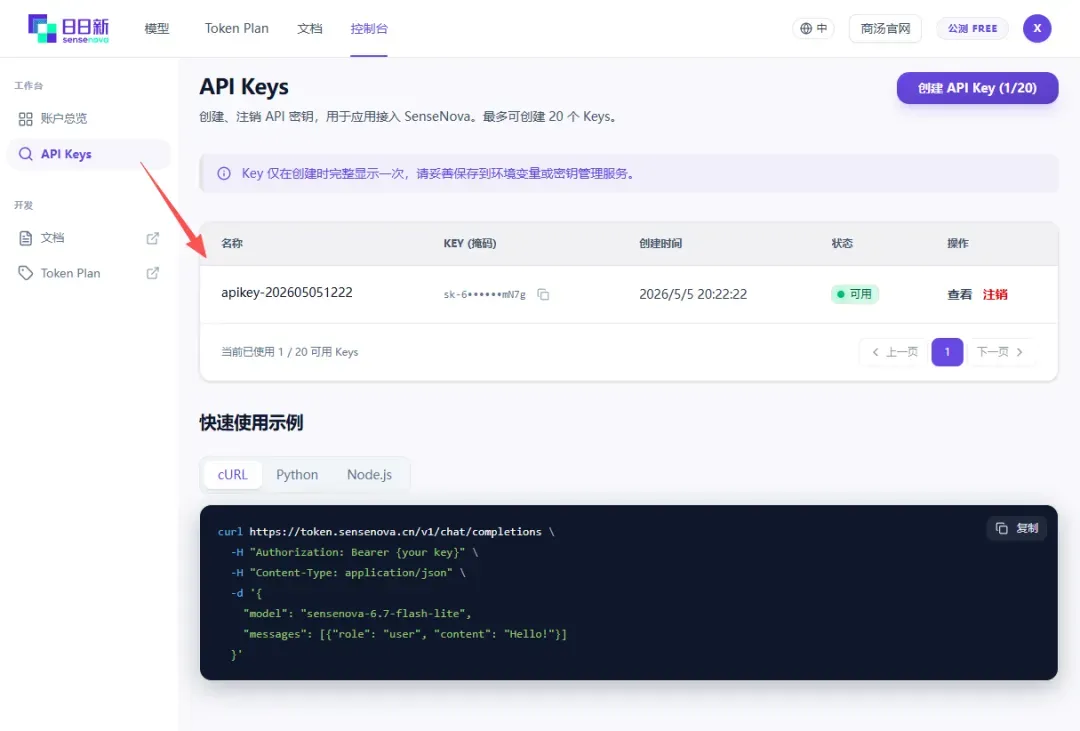Click the KEY (掩码) column header
This screenshot has width=1080, height=731.
[x=470, y=243]
